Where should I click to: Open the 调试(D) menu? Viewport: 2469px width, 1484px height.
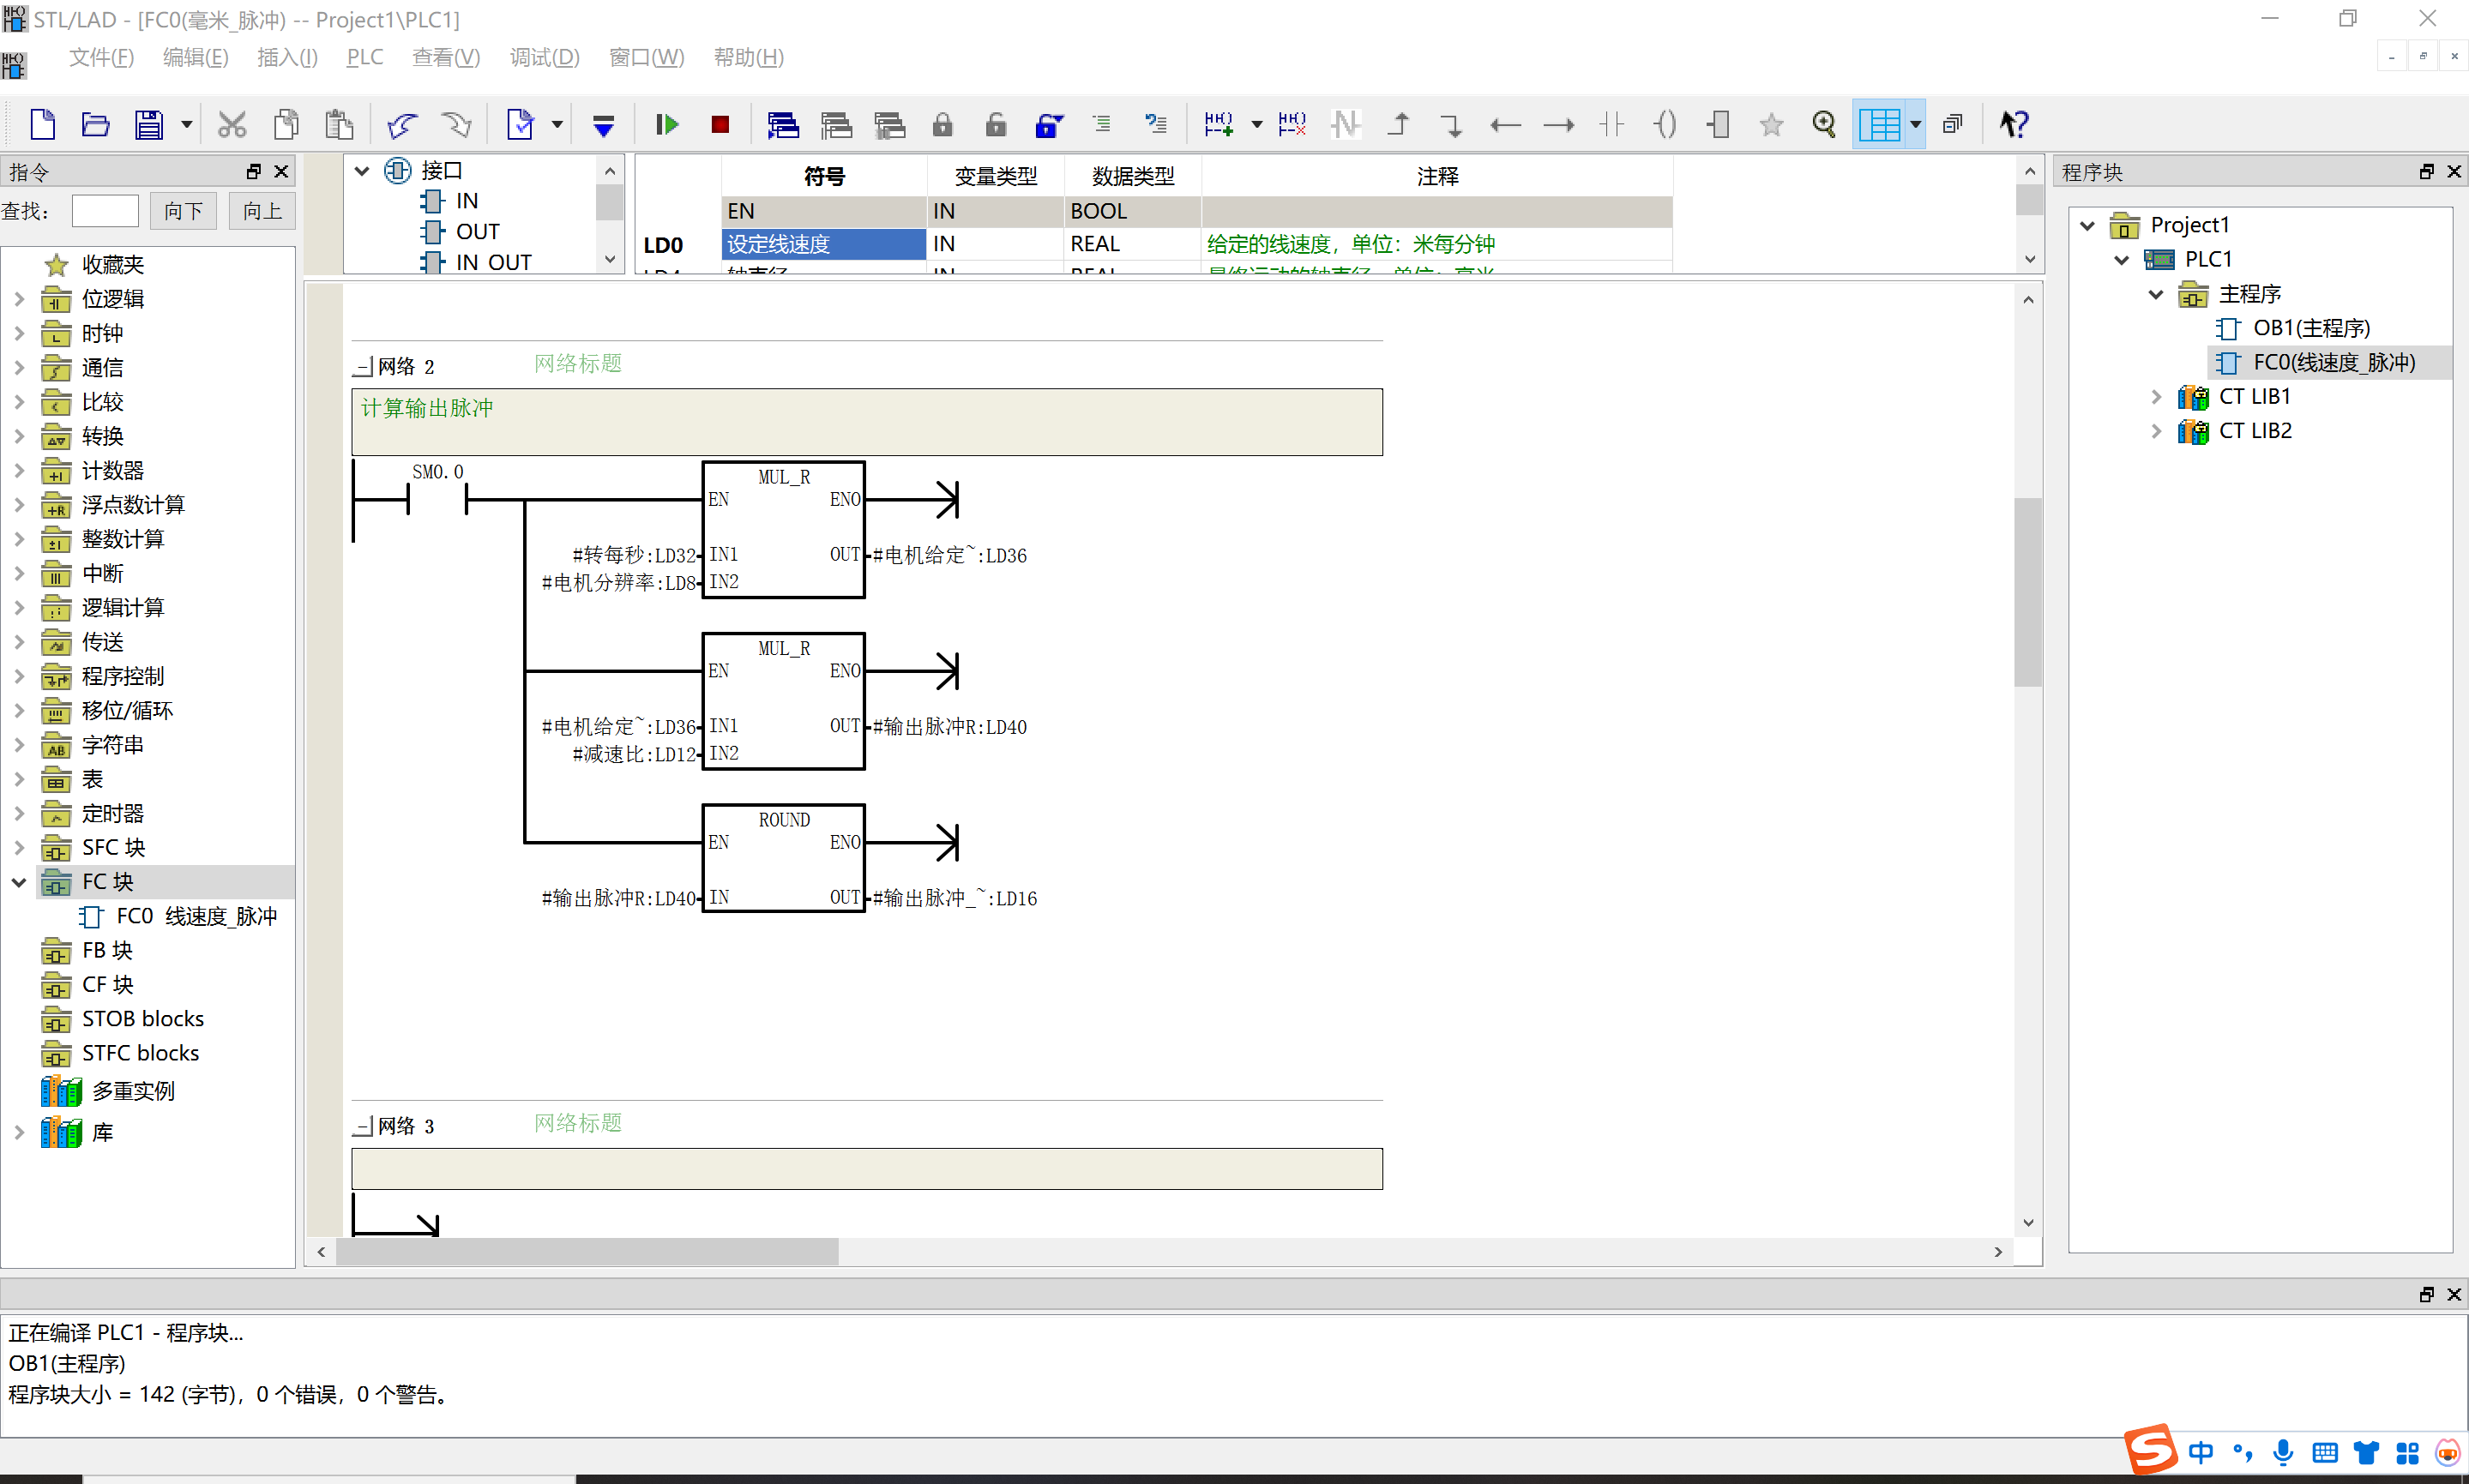(x=544, y=58)
